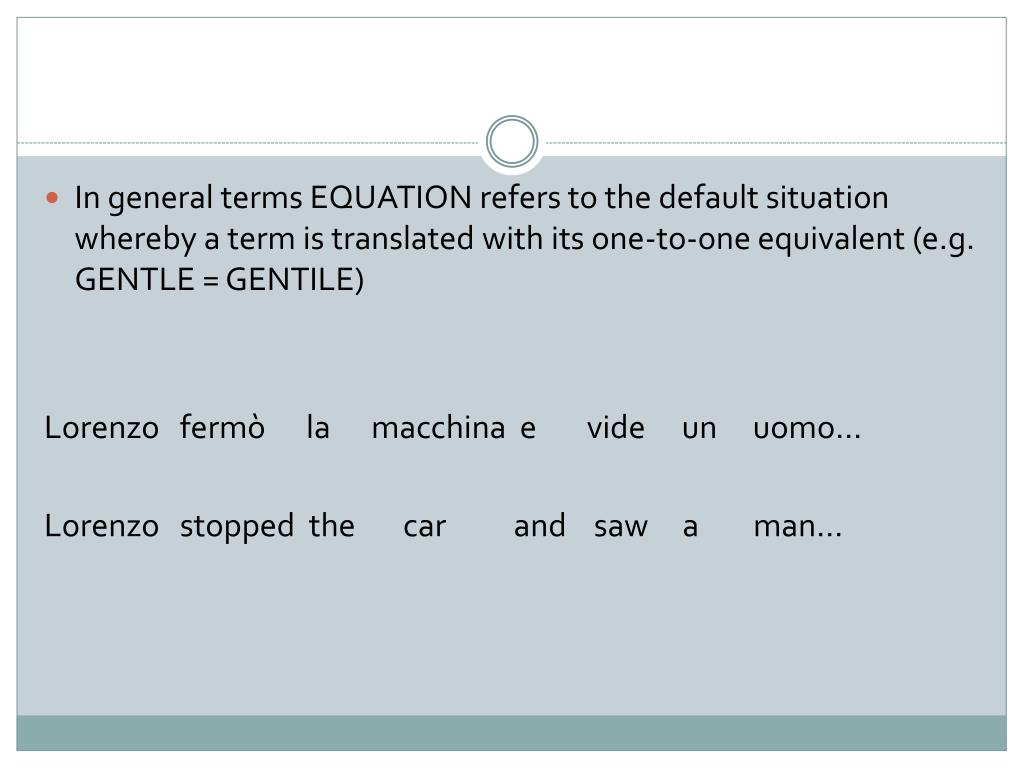Click the phrase 'one-to-one equivalent'
This screenshot has width=1024, height=768.
click(747, 238)
